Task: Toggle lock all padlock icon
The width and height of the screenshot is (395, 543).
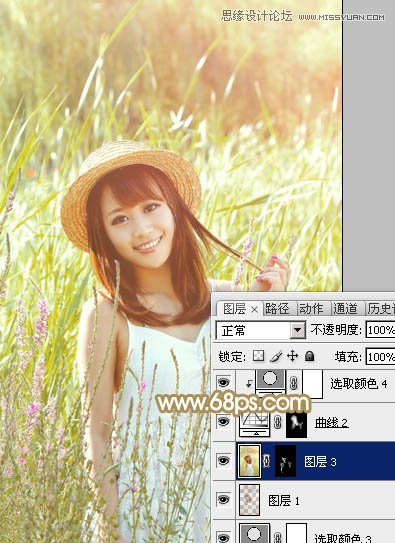Action: tap(309, 356)
